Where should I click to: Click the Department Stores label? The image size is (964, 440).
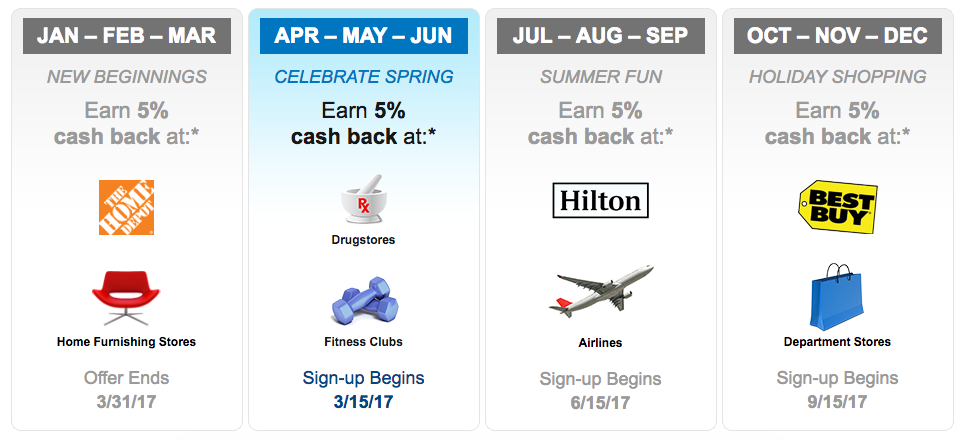click(x=837, y=342)
